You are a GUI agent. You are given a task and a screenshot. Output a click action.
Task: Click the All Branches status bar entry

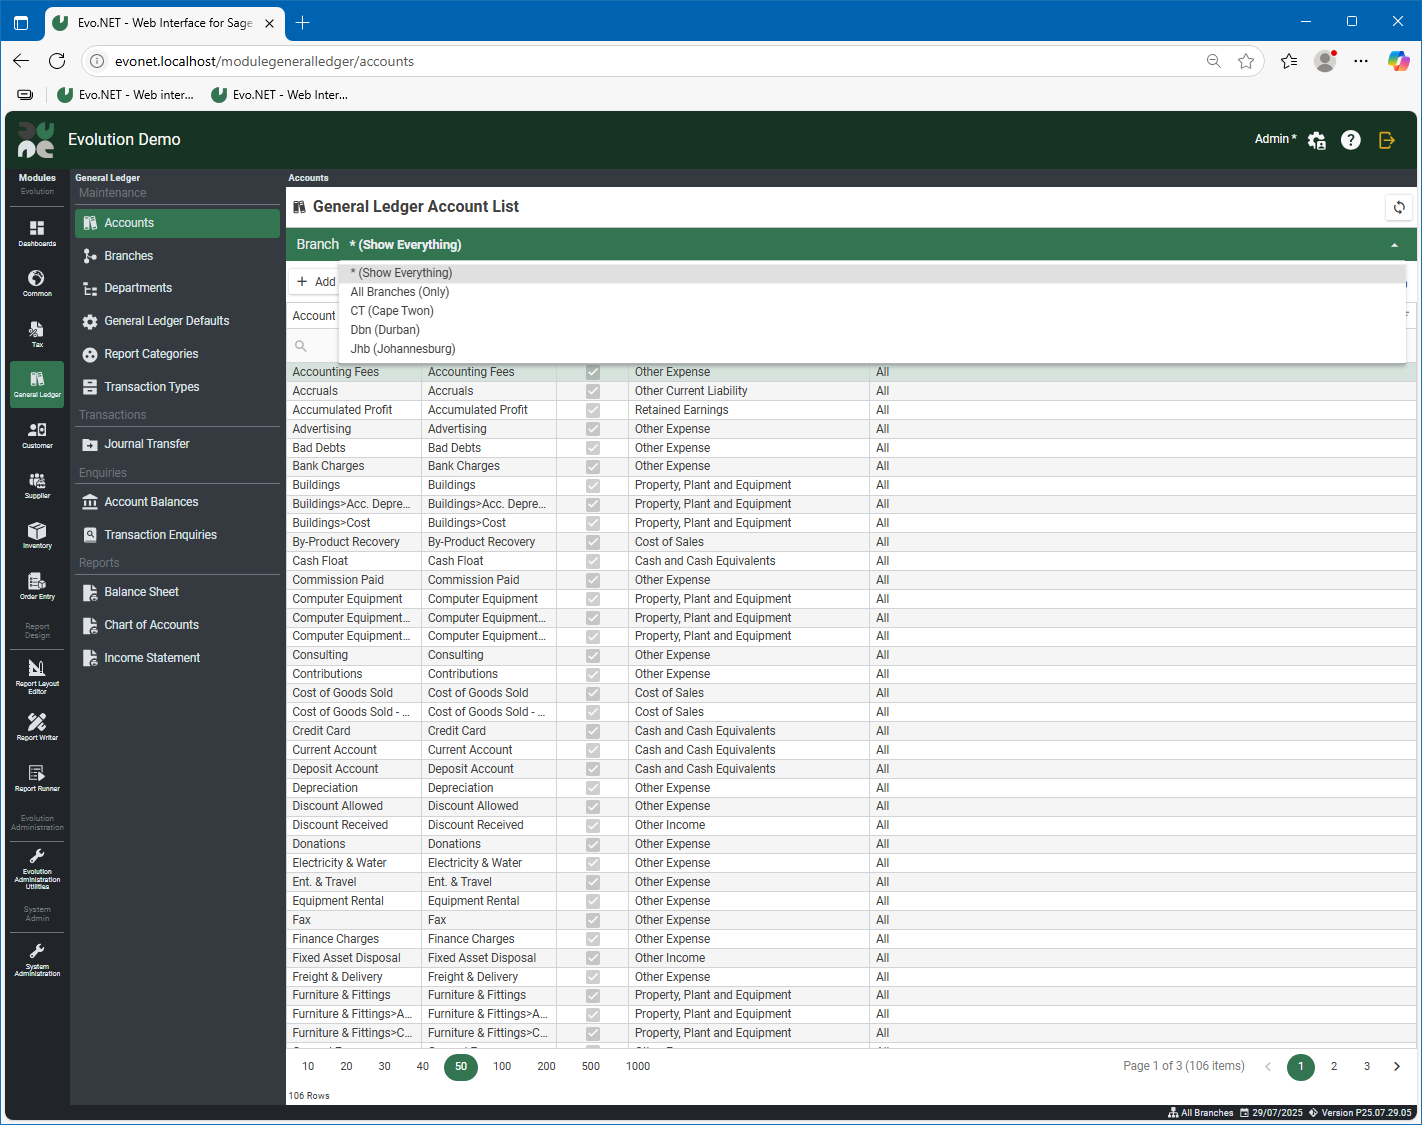click(1201, 1113)
